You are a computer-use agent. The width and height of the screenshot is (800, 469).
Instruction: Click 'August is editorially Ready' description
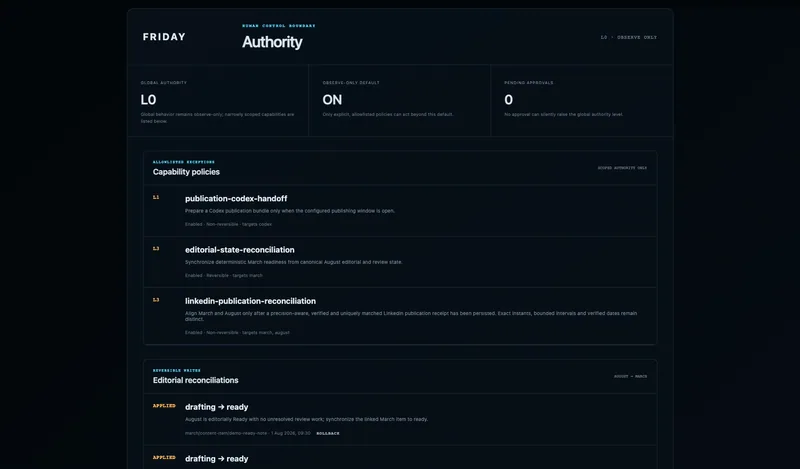pos(306,419)
